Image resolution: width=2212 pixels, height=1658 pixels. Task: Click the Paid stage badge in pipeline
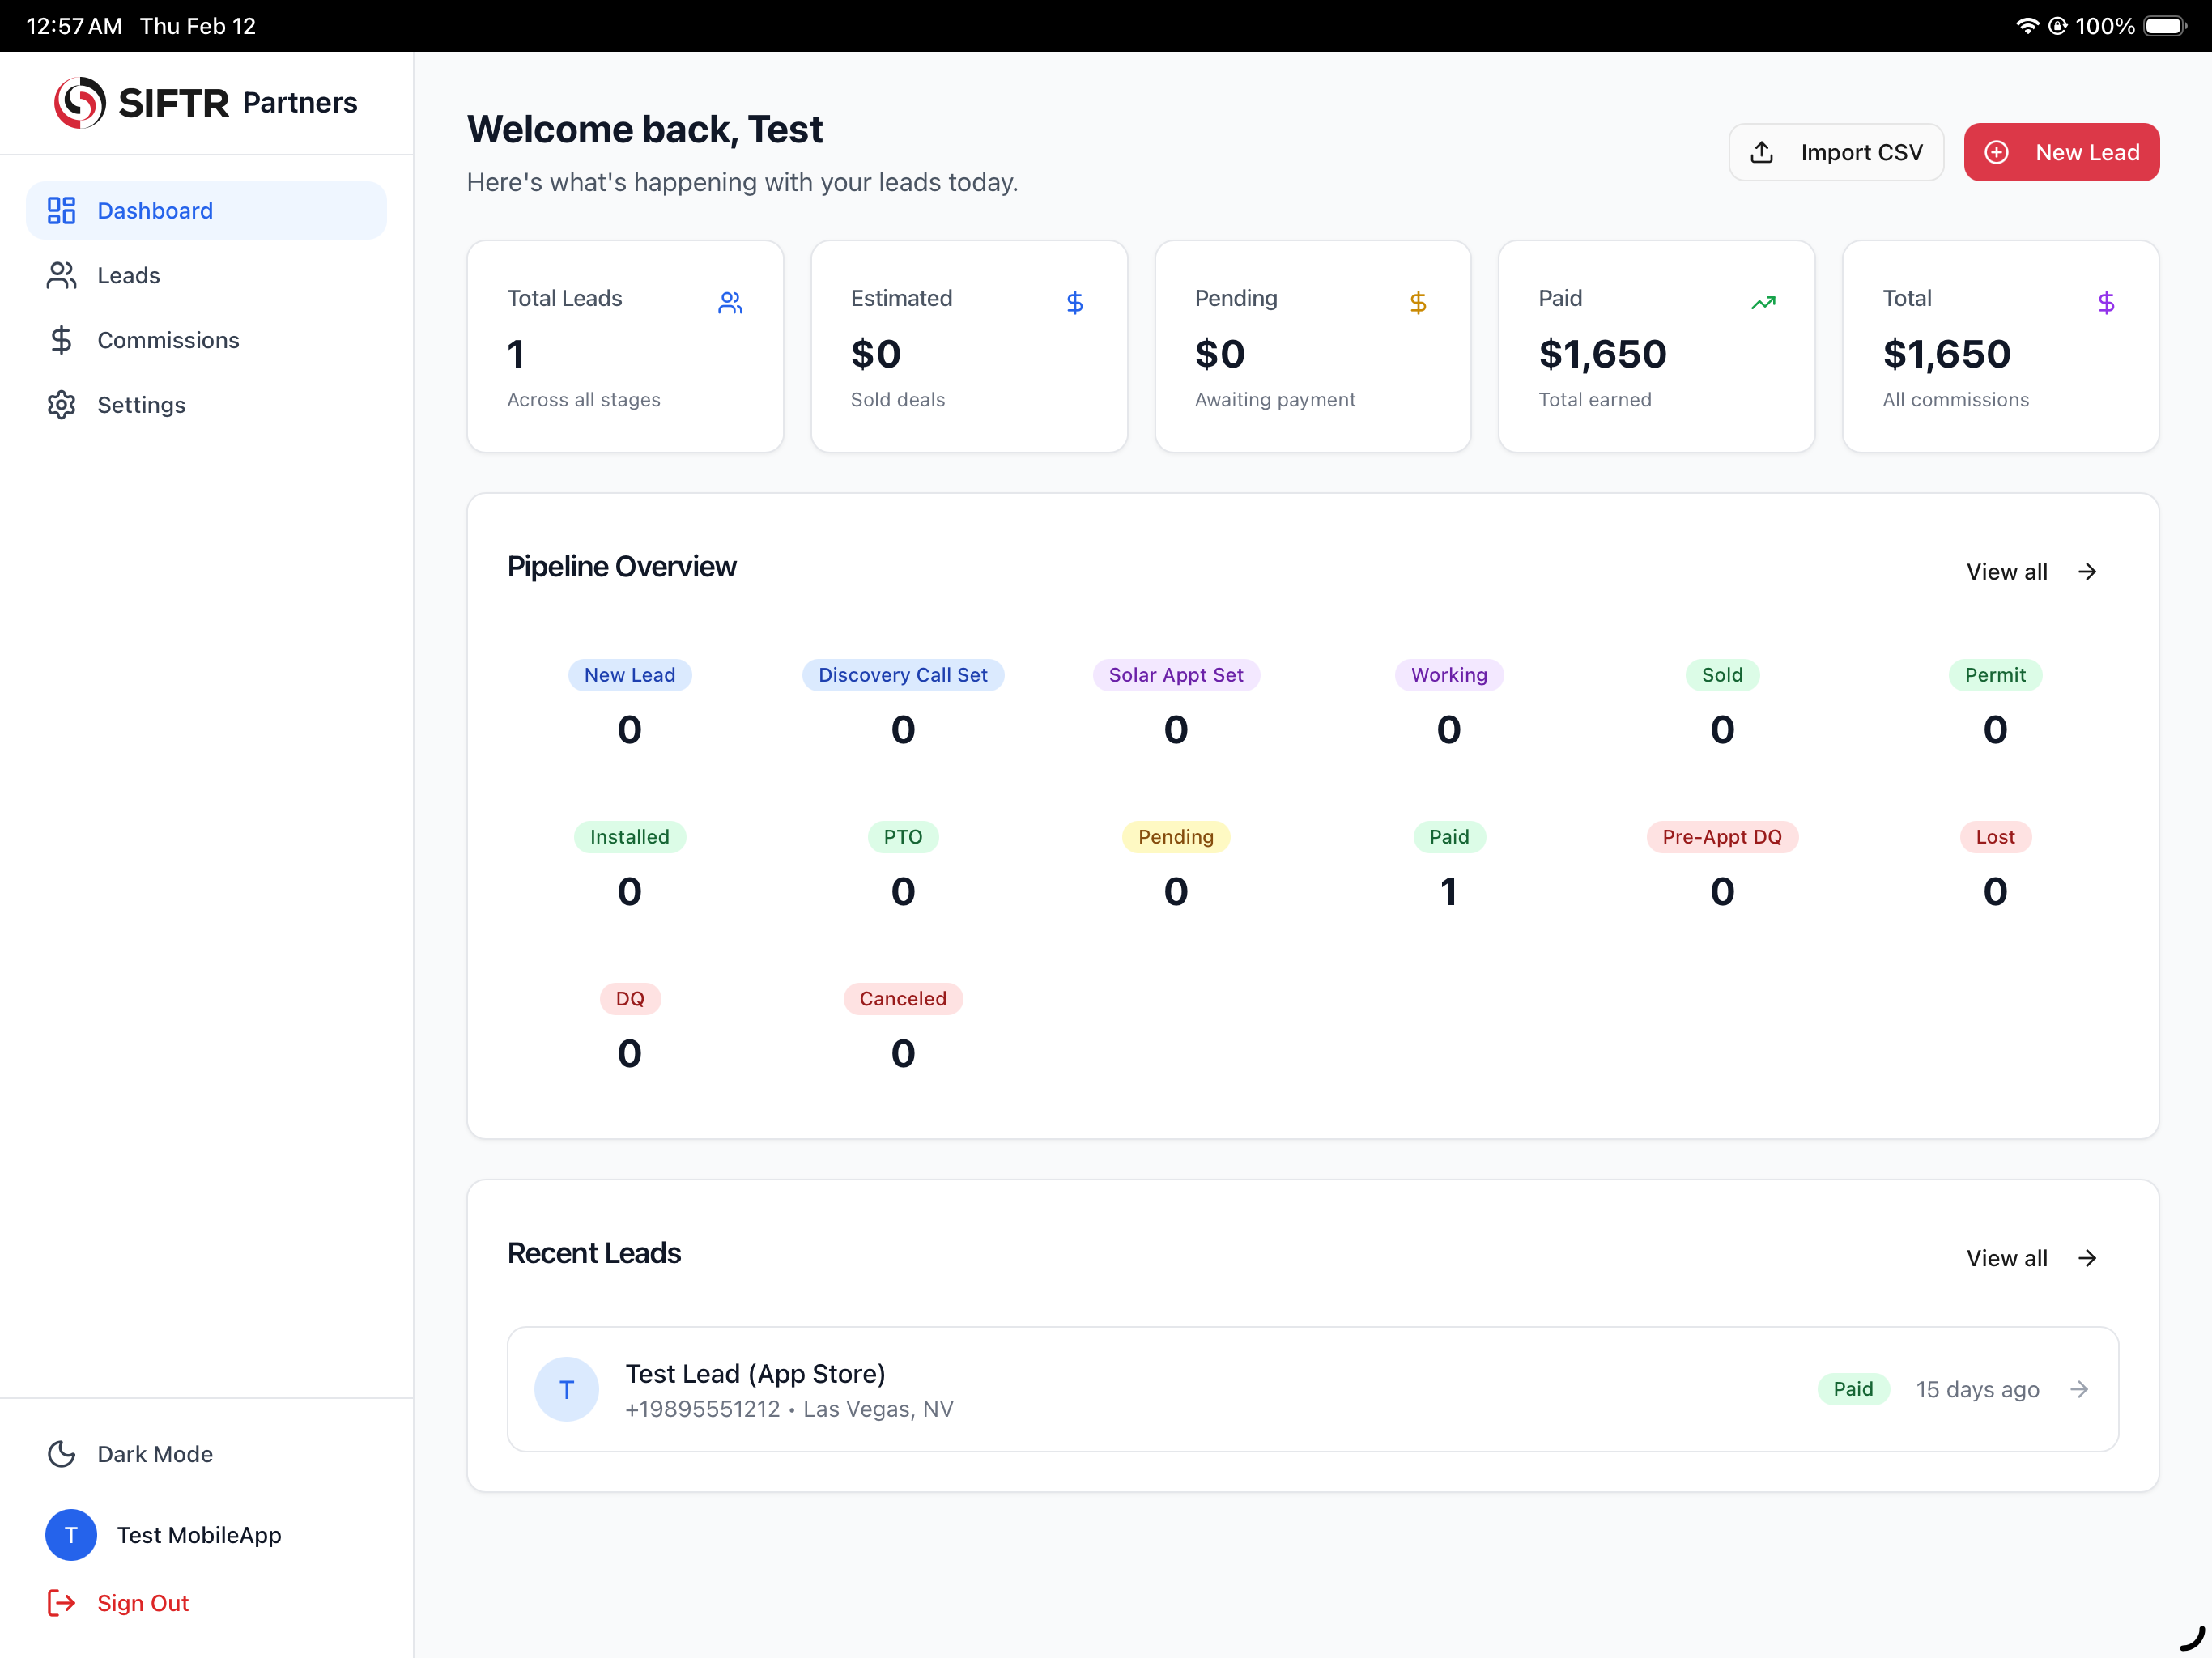tap(1449, 837)
